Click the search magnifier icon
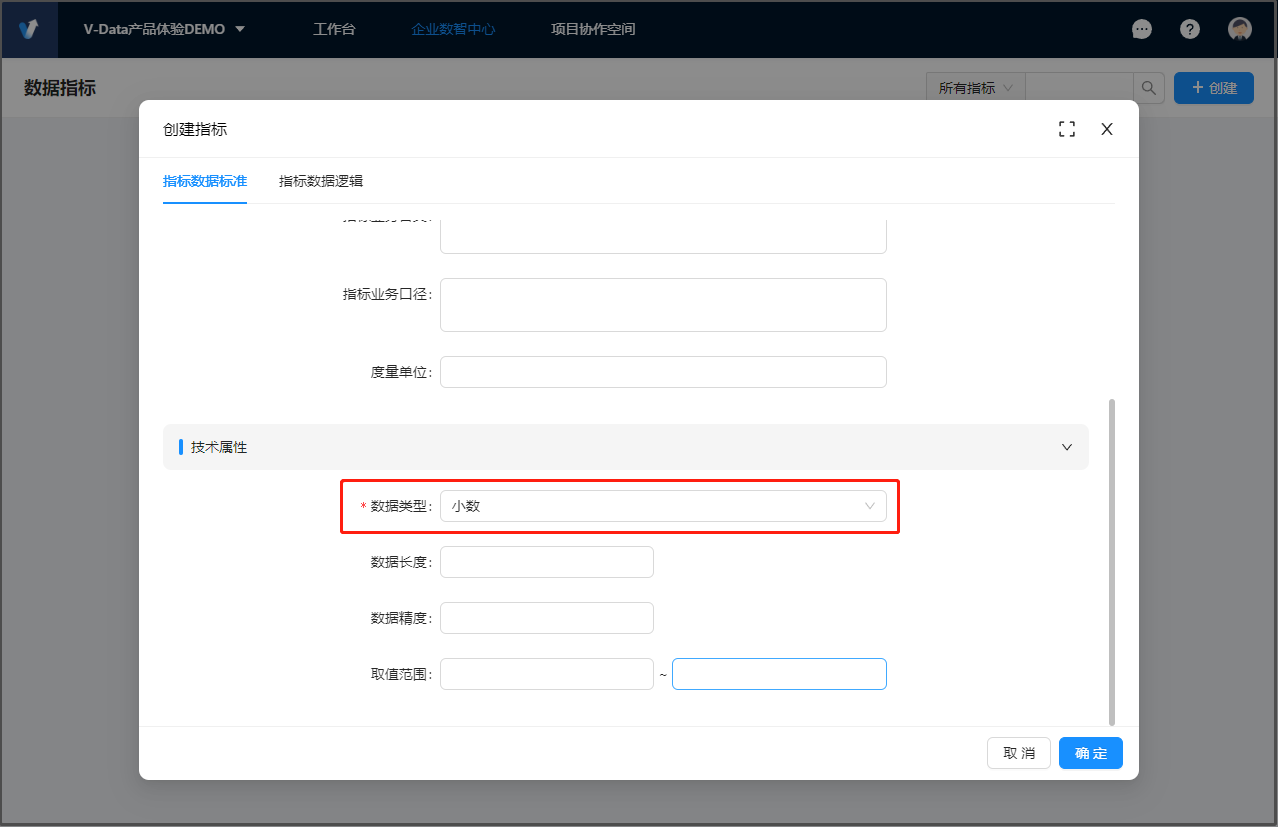The width and height of the screenshot is (1278, 827). pyautogui.click(x=1149, y=88)
